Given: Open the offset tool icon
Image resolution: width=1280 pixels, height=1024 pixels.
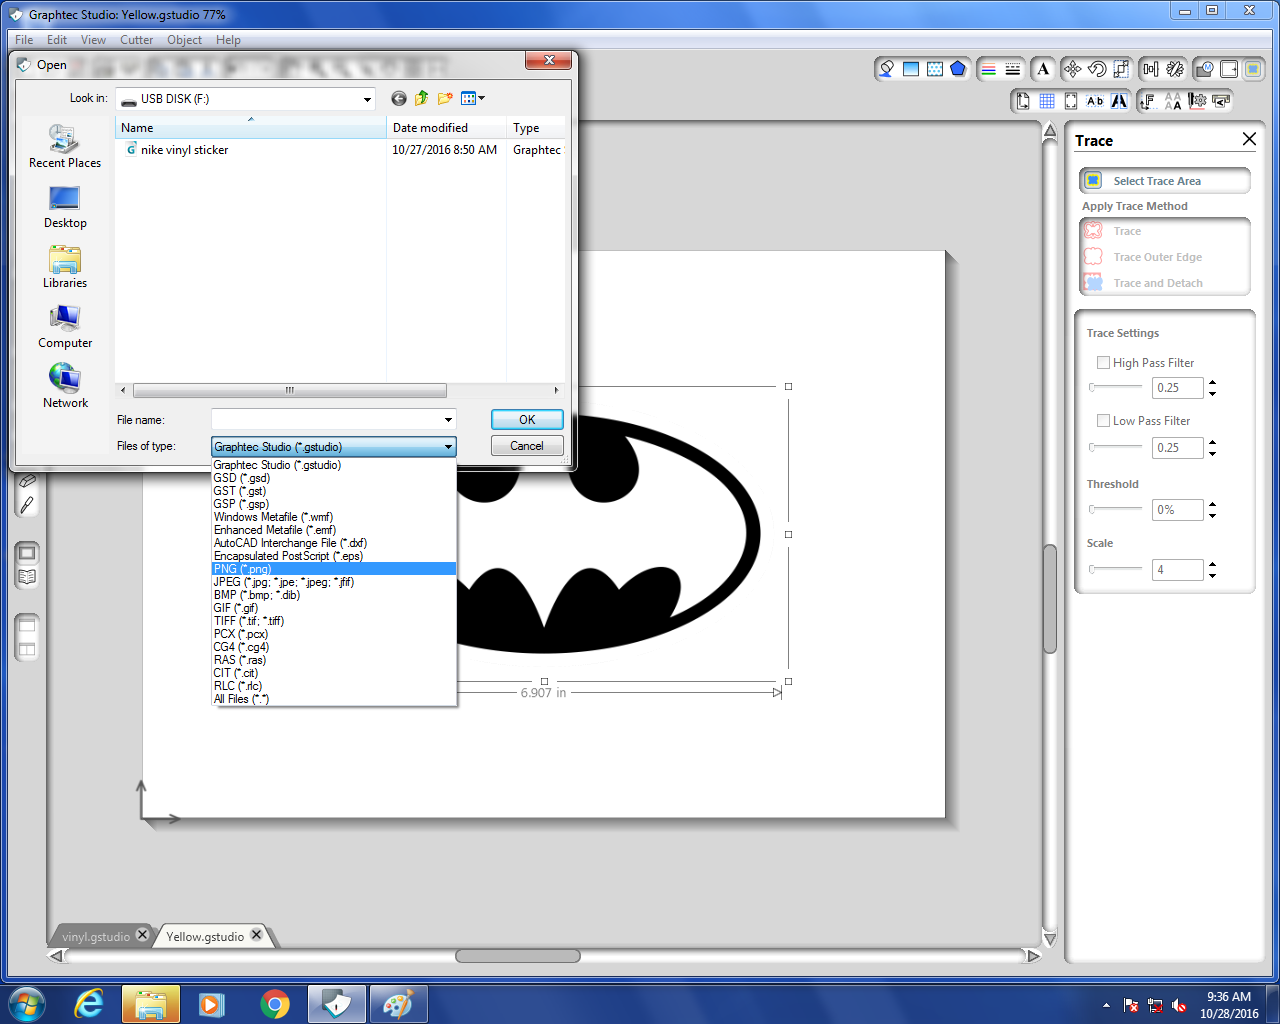Looking at the screenshot, I should [x=1229, y=69].
